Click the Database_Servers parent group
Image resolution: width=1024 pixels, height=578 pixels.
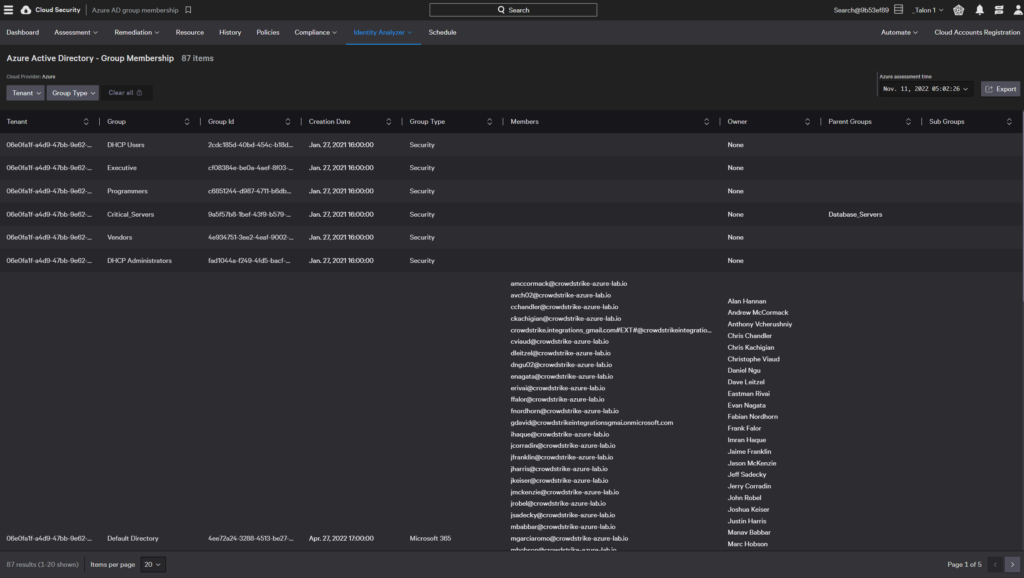(x=855, y=214)
